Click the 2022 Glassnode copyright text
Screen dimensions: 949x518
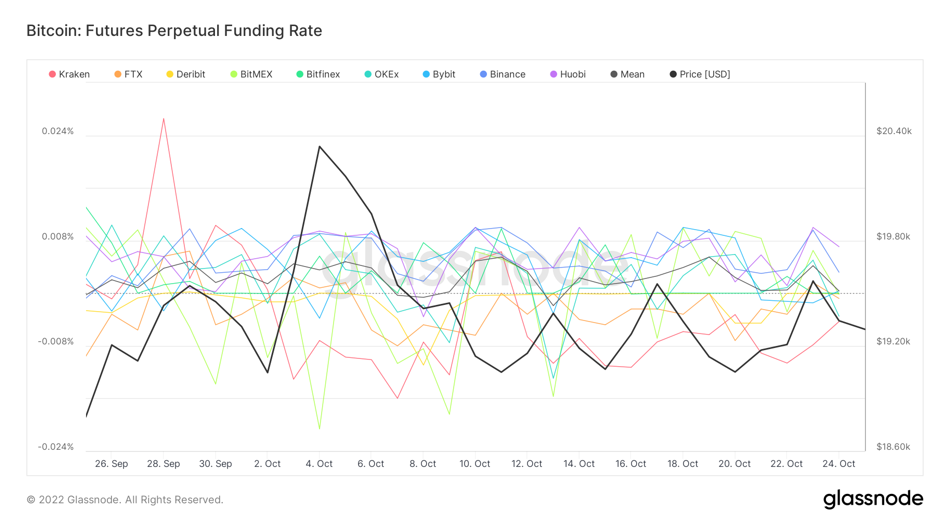tap(125, 499)
